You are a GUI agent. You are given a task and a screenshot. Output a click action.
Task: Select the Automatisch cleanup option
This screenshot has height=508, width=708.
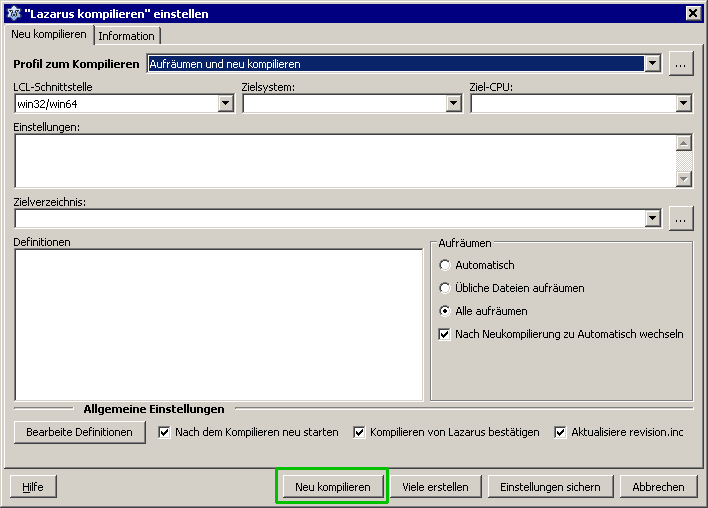445,265
